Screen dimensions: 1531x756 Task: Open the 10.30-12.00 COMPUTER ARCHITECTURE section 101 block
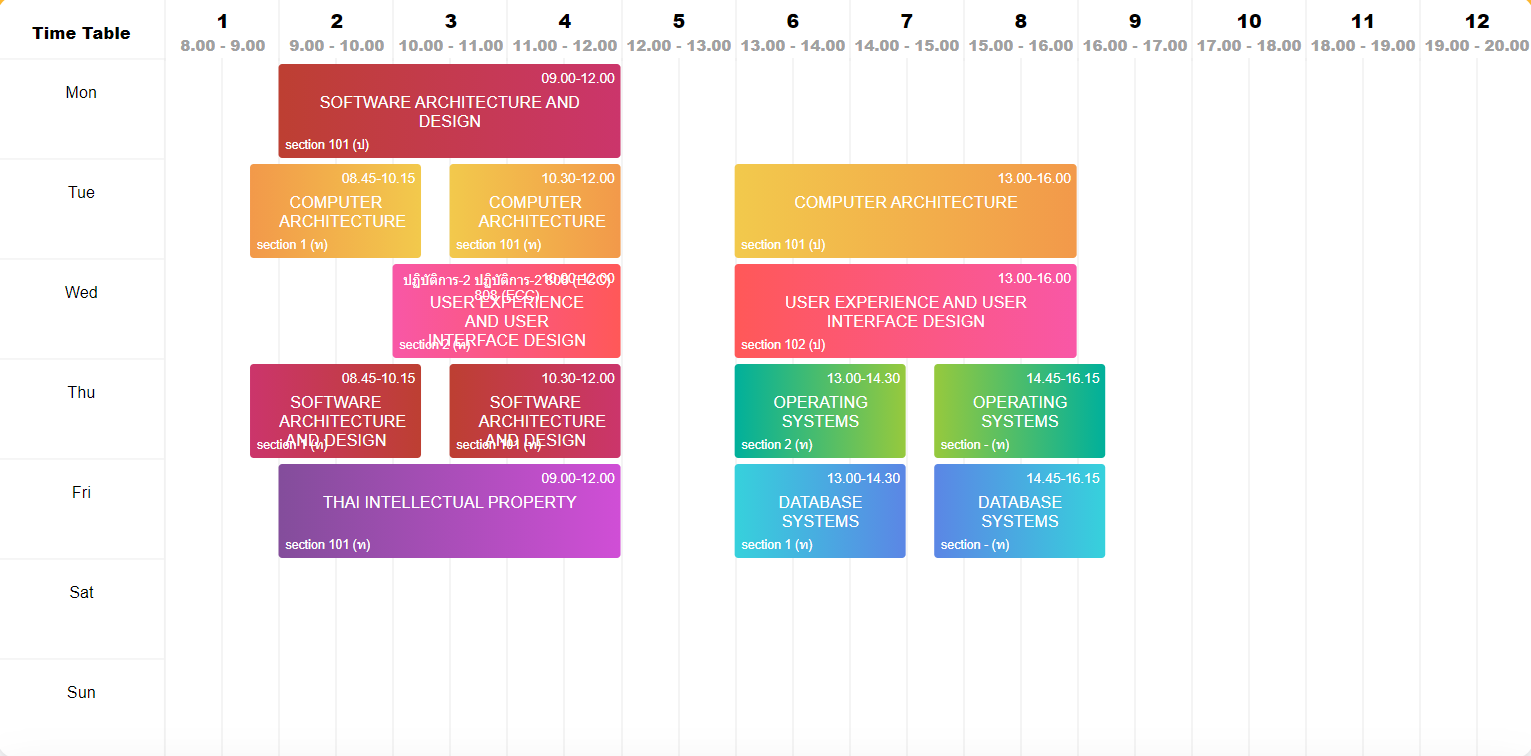535,210
